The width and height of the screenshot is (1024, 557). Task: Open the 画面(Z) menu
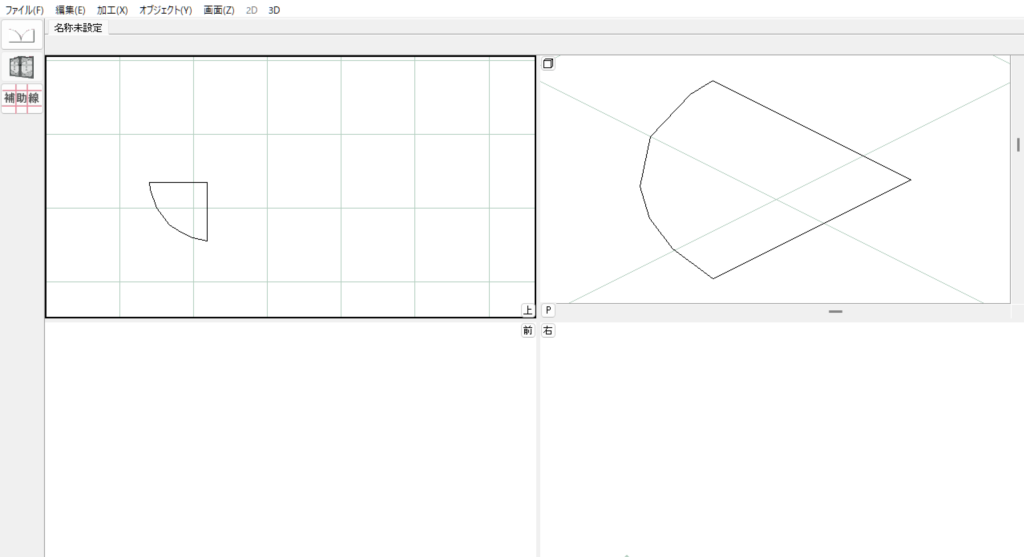click(218, 9)
